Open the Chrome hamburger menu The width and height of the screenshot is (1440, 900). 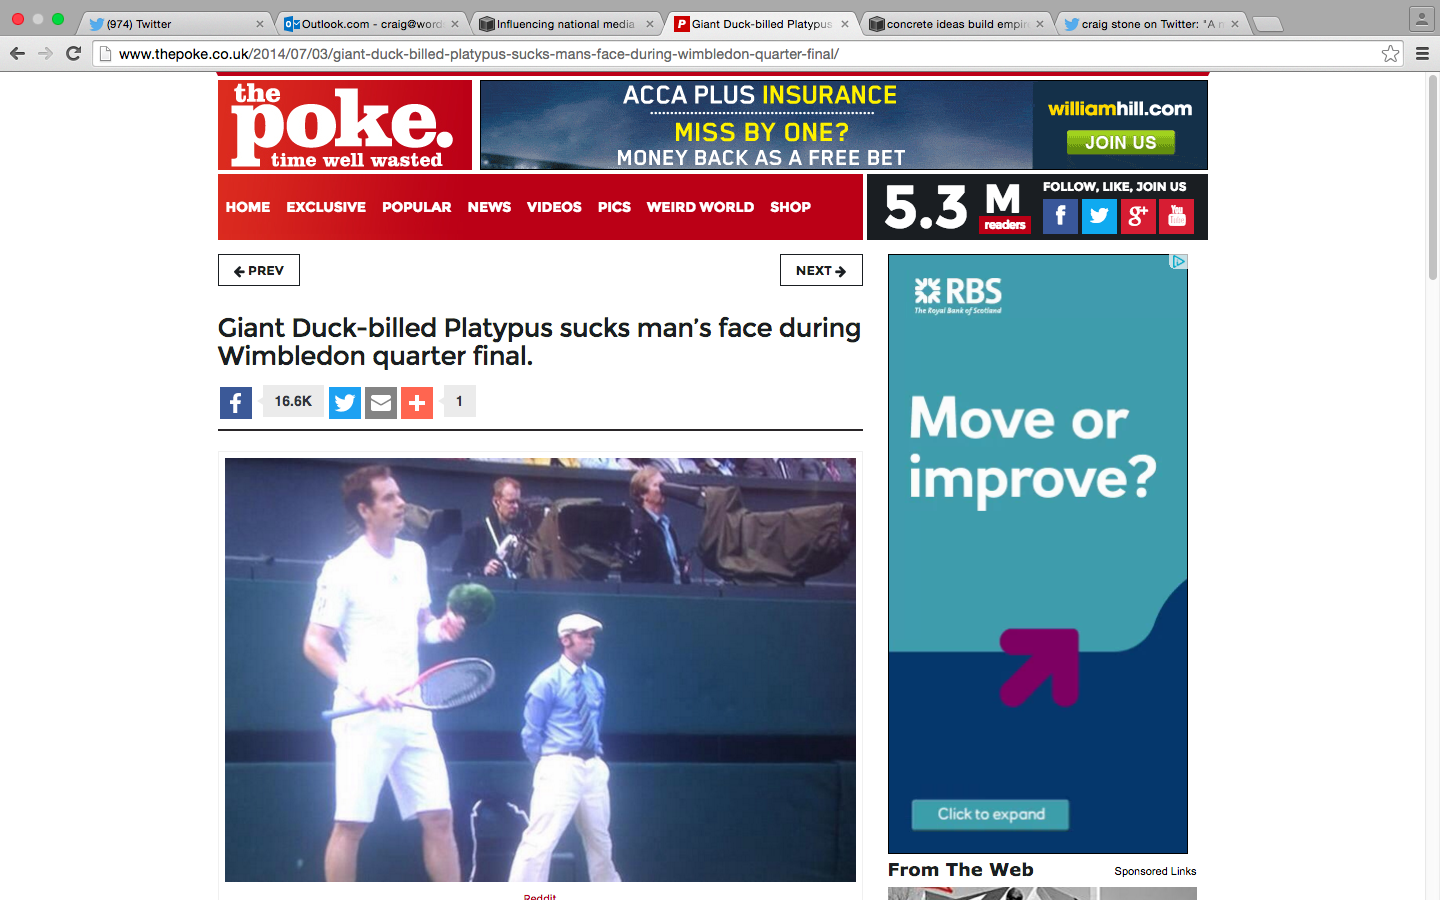1422,54
